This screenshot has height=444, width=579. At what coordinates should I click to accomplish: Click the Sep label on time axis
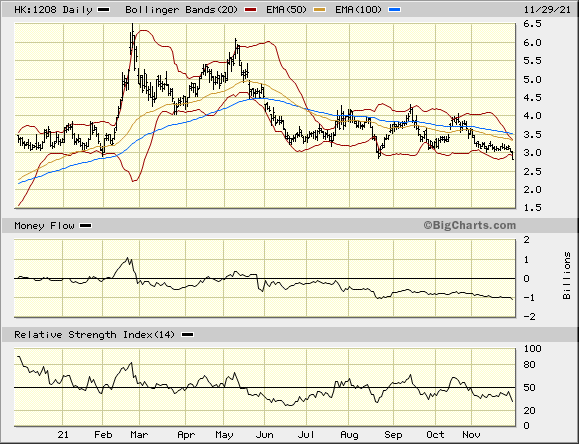tap(393, 435)
